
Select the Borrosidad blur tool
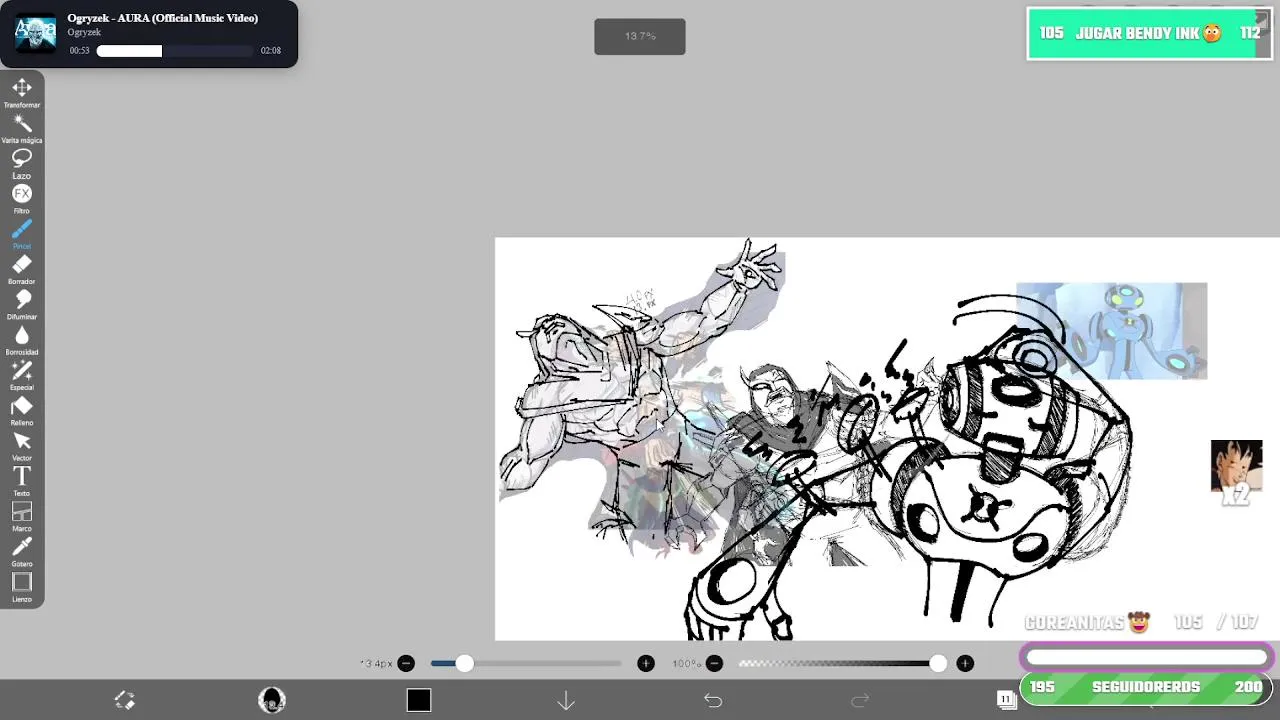(x=22, y=340)
